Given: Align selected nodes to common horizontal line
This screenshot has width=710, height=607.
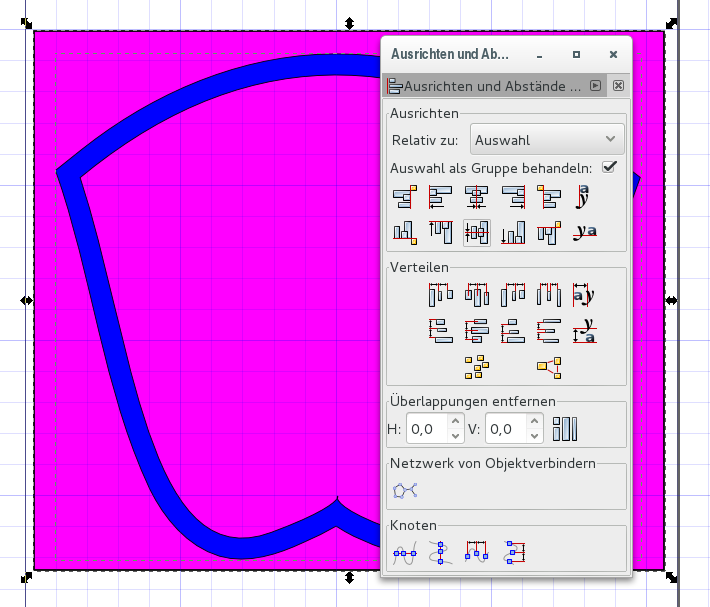Looking at the screenshot, I should pyautogui.click(x=404, y=553).
